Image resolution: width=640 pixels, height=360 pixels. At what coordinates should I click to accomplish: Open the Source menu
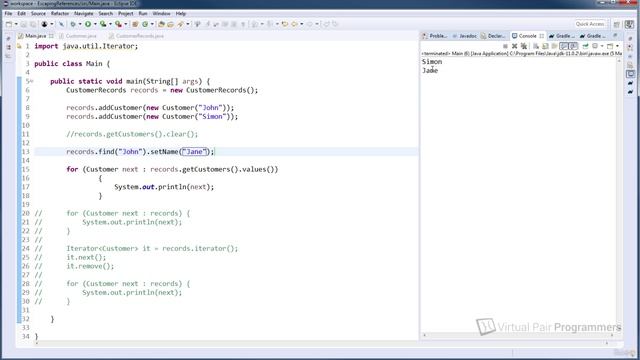(38, 13)
